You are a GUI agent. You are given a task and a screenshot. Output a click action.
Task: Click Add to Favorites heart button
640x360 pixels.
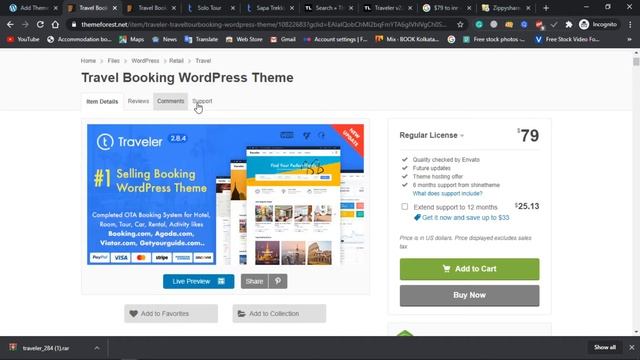(171, 313)
